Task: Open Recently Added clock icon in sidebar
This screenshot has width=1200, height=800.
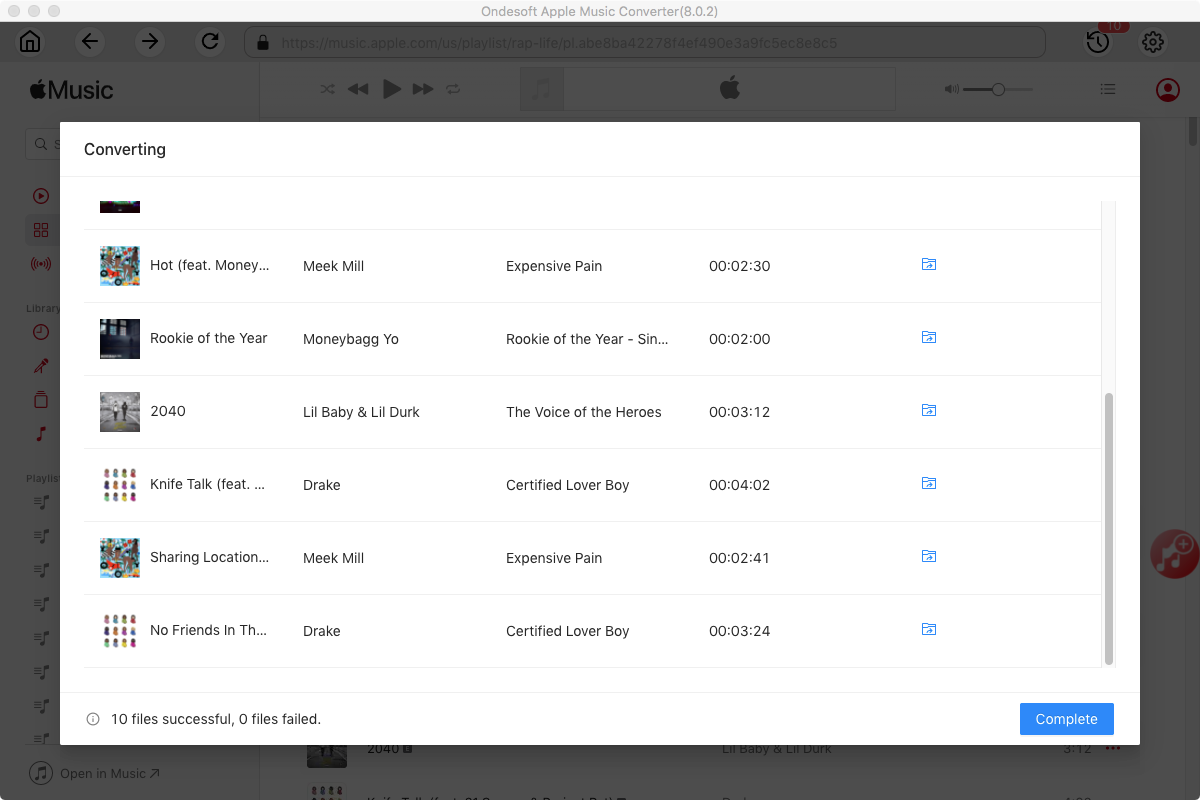Action: (41, 332)
